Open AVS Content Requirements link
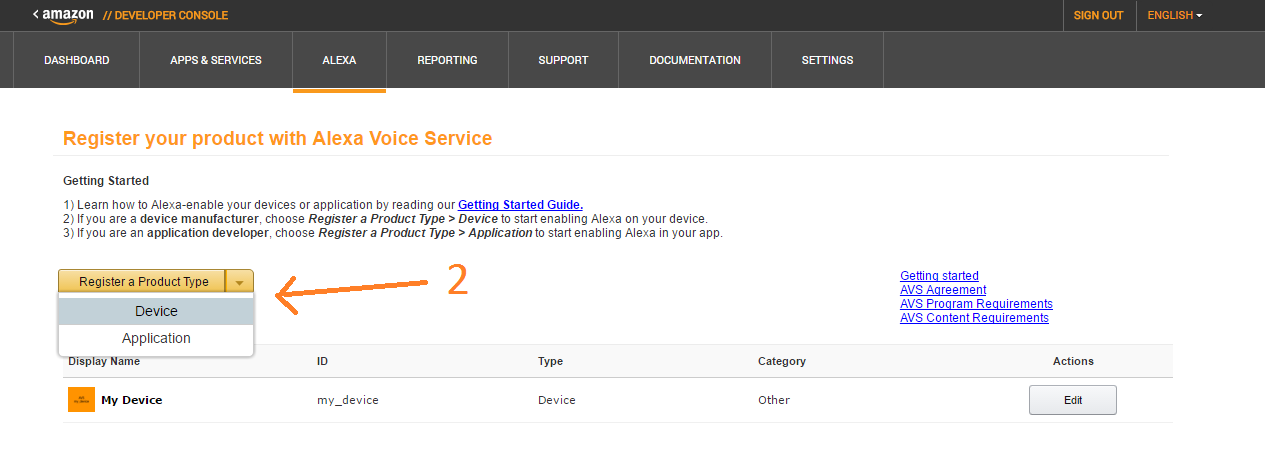The image size is (1265, 457). coord(974,318)
